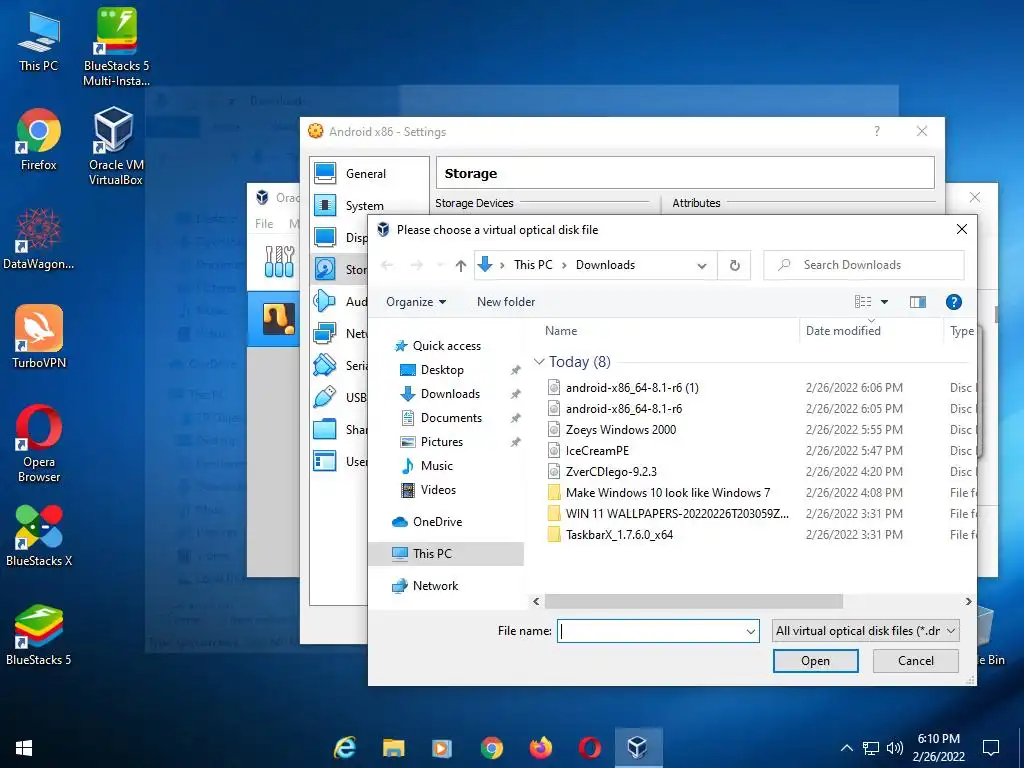The image size is (1024, 768).
Task: Click the New folder button
Action: pos(505,302)
